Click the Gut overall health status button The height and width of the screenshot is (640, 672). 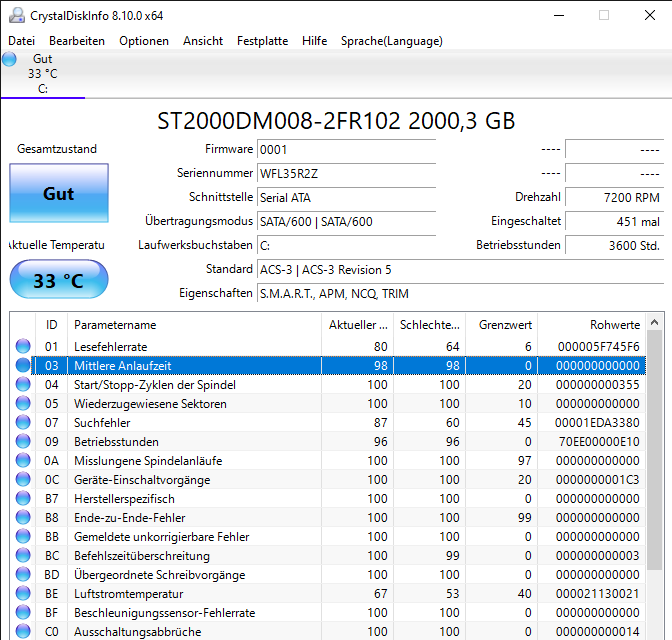click(59, 193)
